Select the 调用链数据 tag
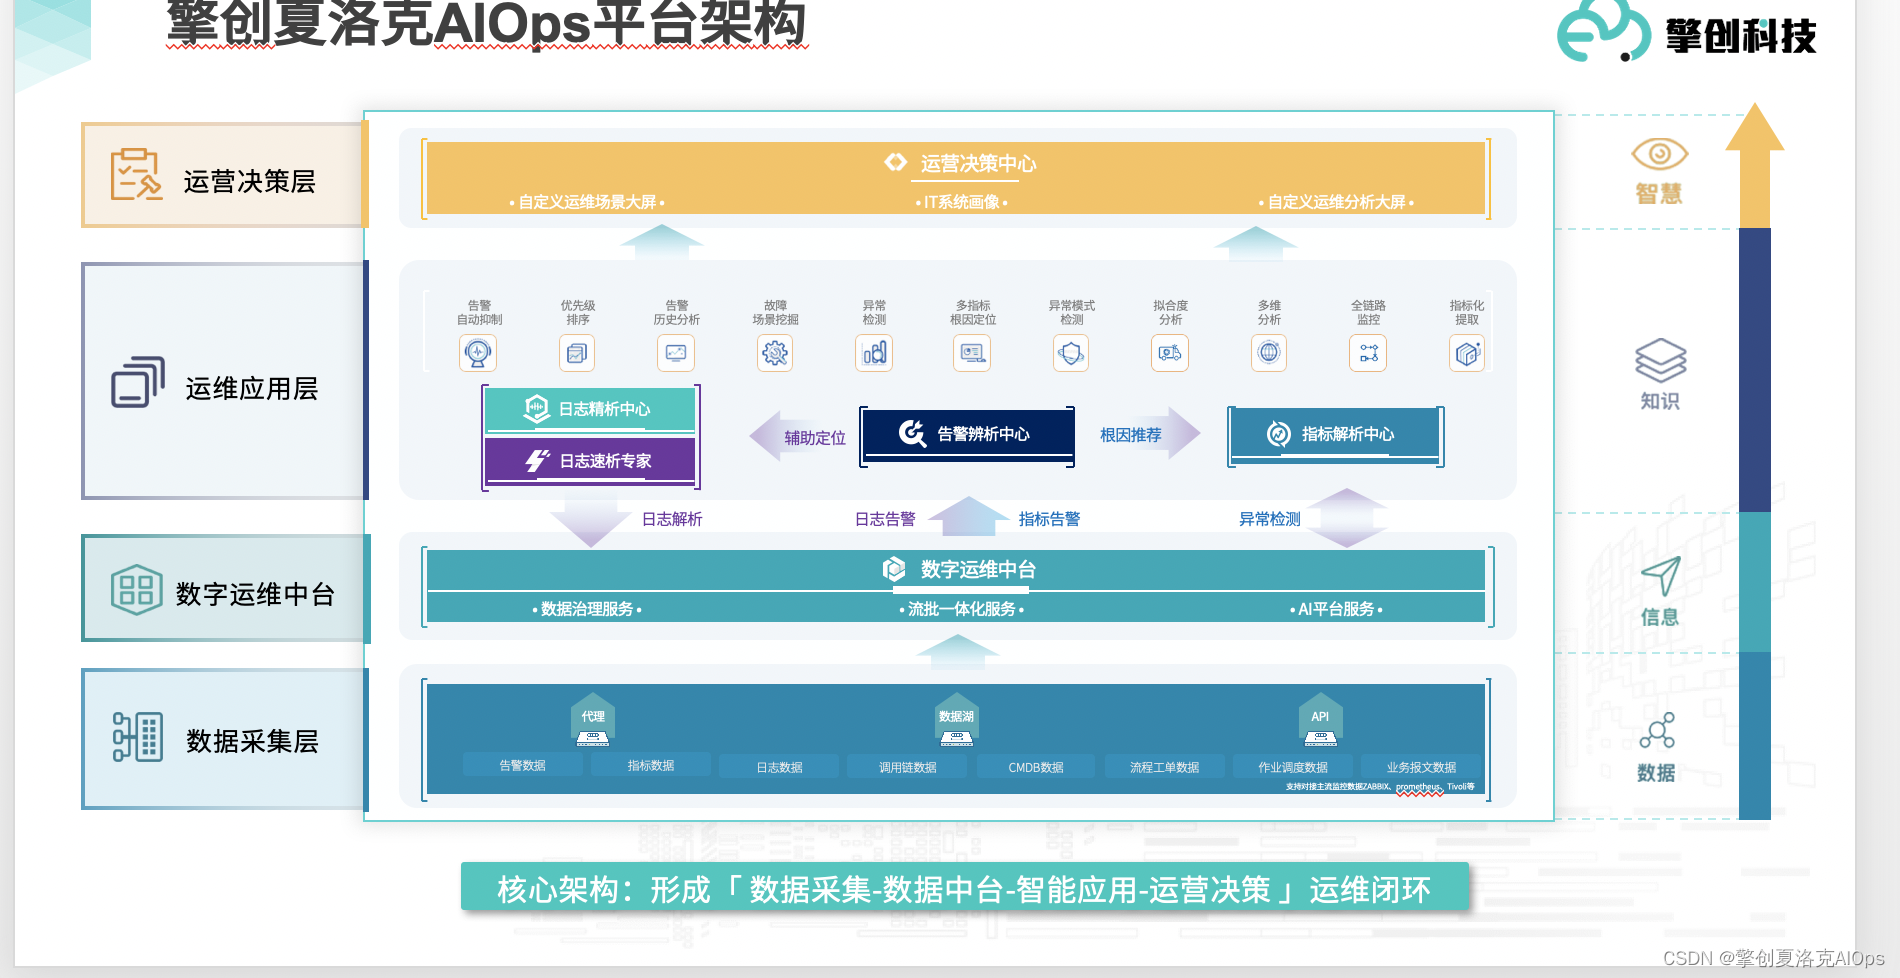The height and width of the screenshot is (978, 1900). point(907,767)
